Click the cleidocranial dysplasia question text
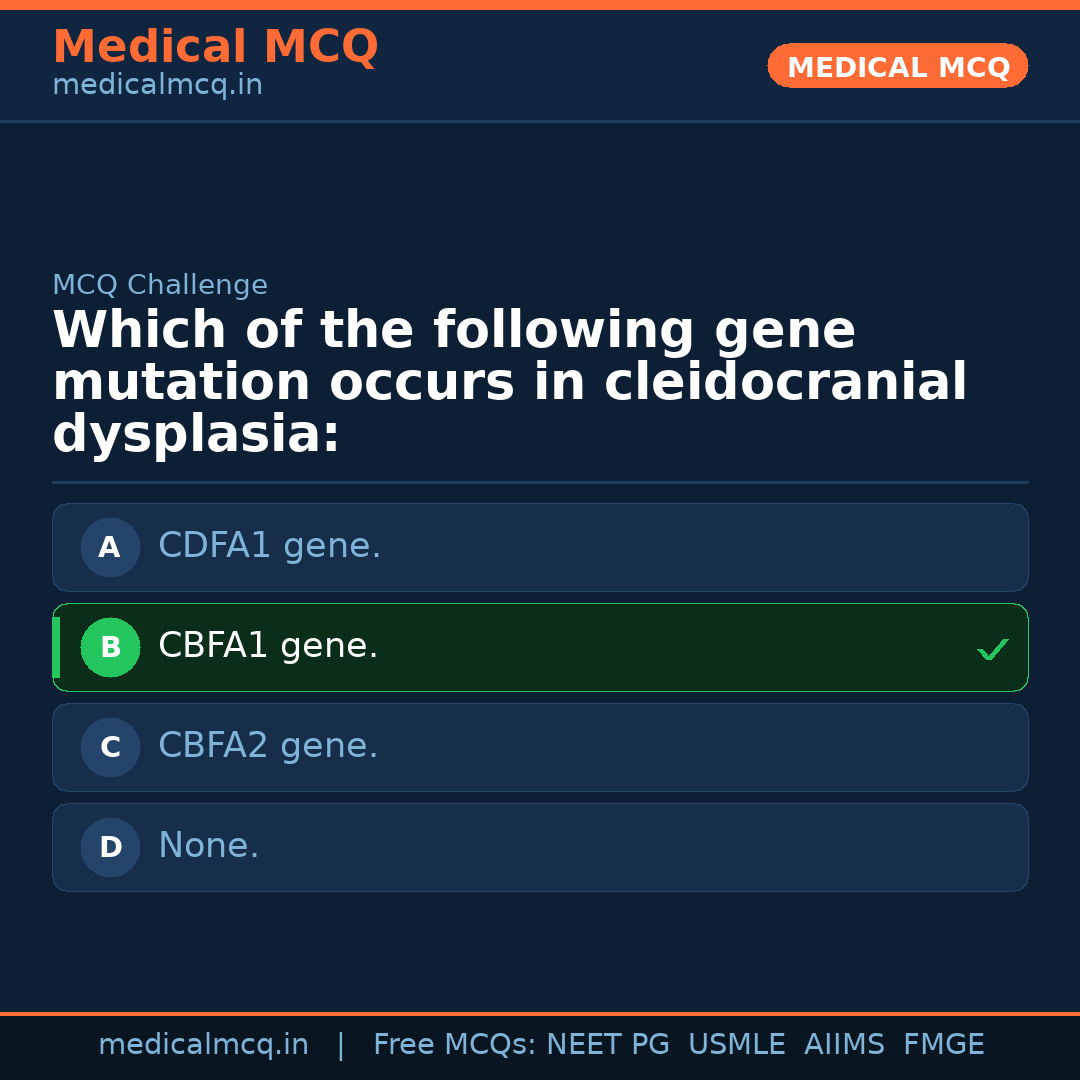 click(509, 383)
